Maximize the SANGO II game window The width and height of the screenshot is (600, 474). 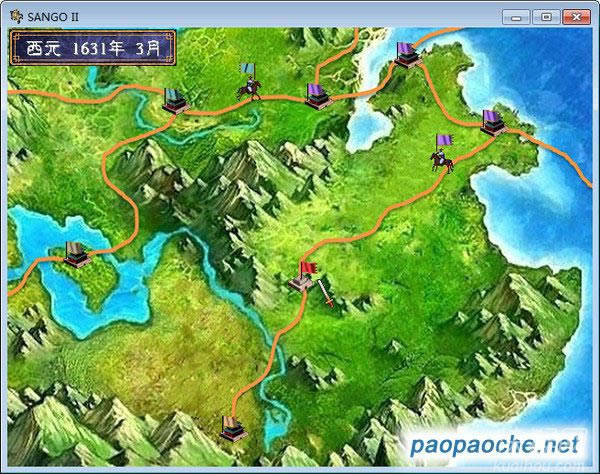[x=545, y=15]
